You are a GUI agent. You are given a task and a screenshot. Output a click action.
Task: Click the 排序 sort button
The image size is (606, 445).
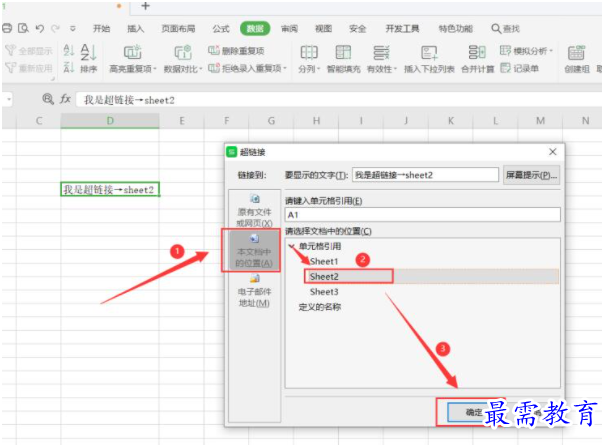[89, 58]
